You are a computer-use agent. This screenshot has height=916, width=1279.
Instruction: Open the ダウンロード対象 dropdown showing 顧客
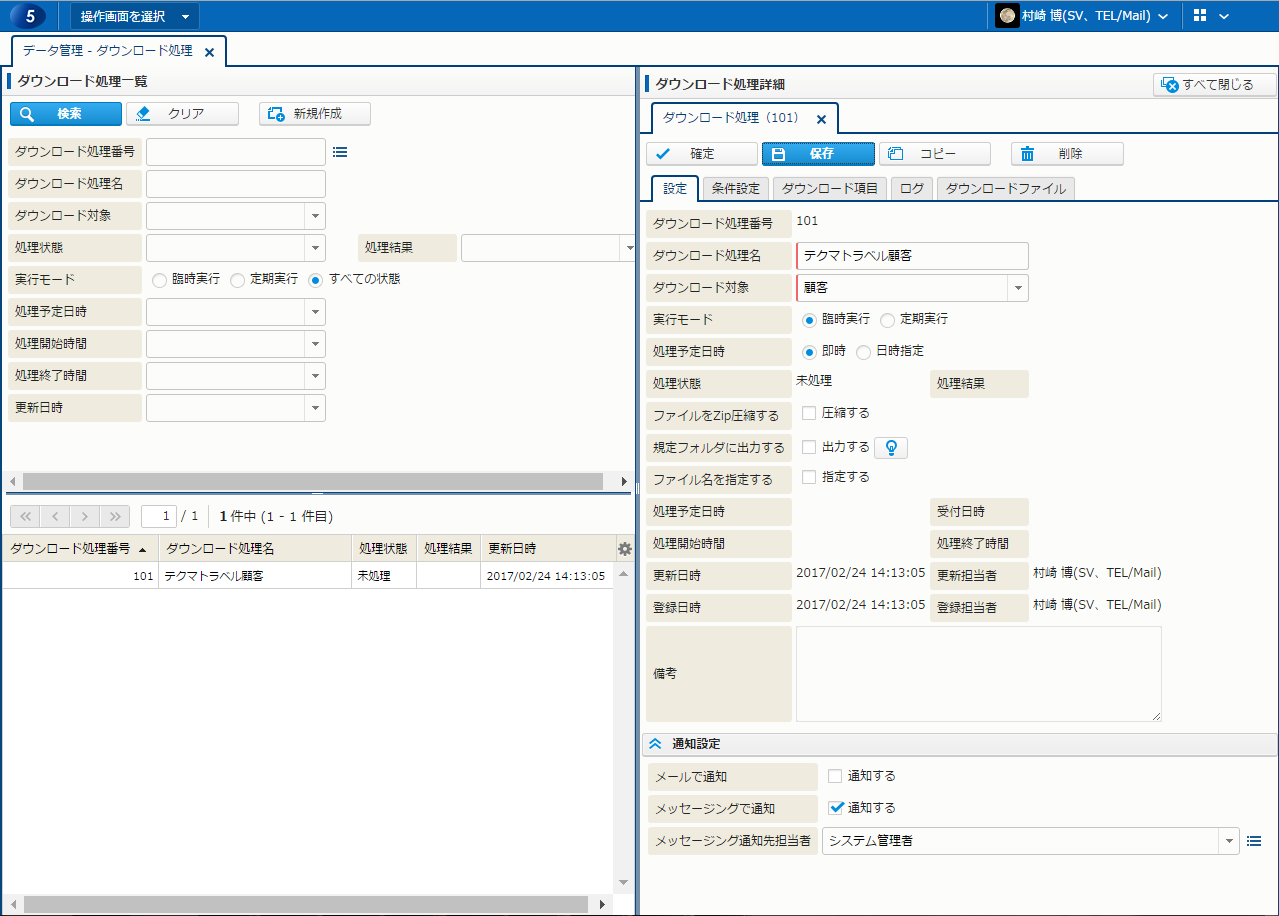[1017, 288]
